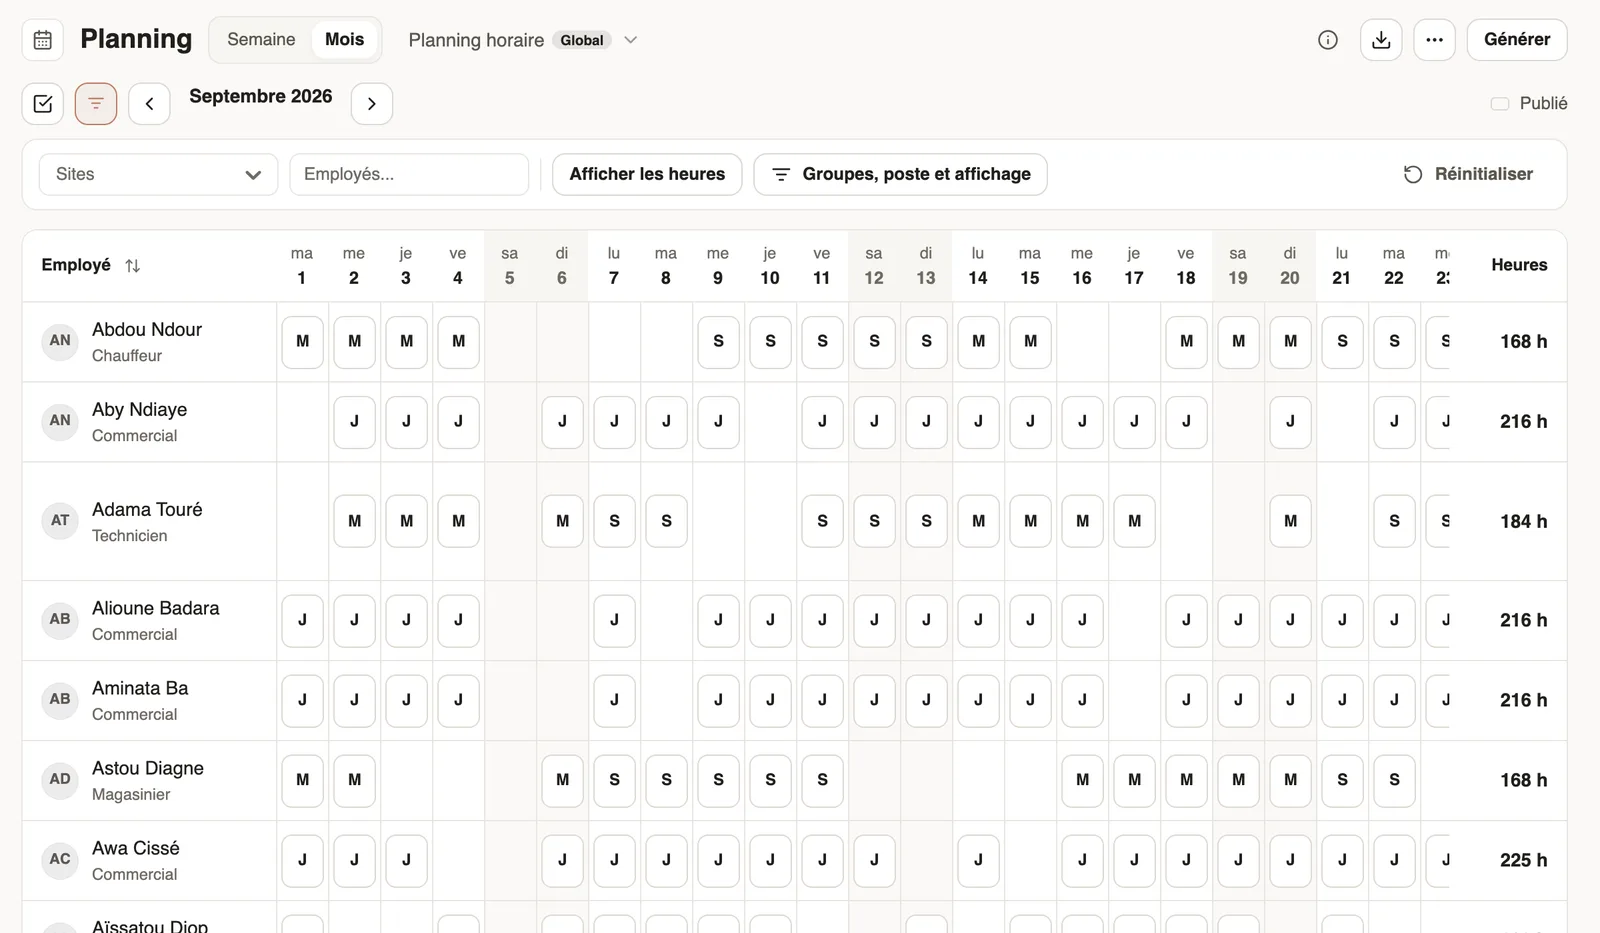This screenshot has height=933, width=1600.
Task: Click Adama Touré's 184 h total
Action: (x=1523, y=521)
